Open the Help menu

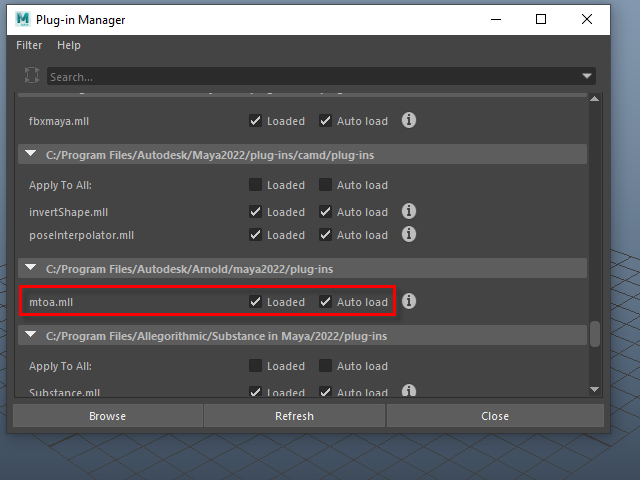(x=69, y=45)
